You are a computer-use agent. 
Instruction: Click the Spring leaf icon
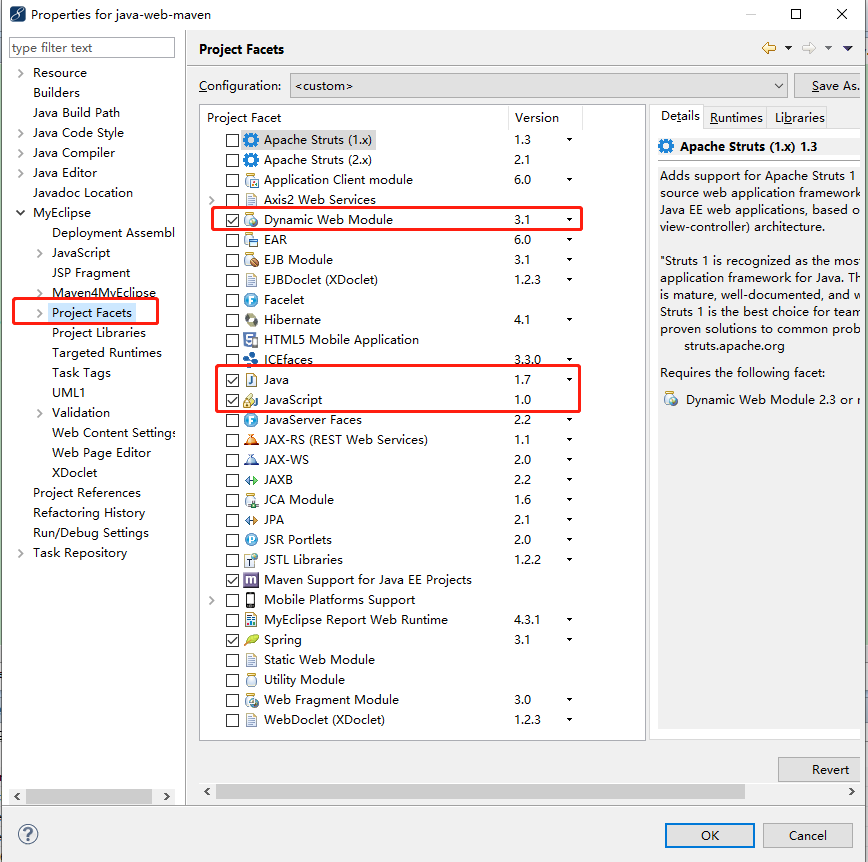point(251,640)
